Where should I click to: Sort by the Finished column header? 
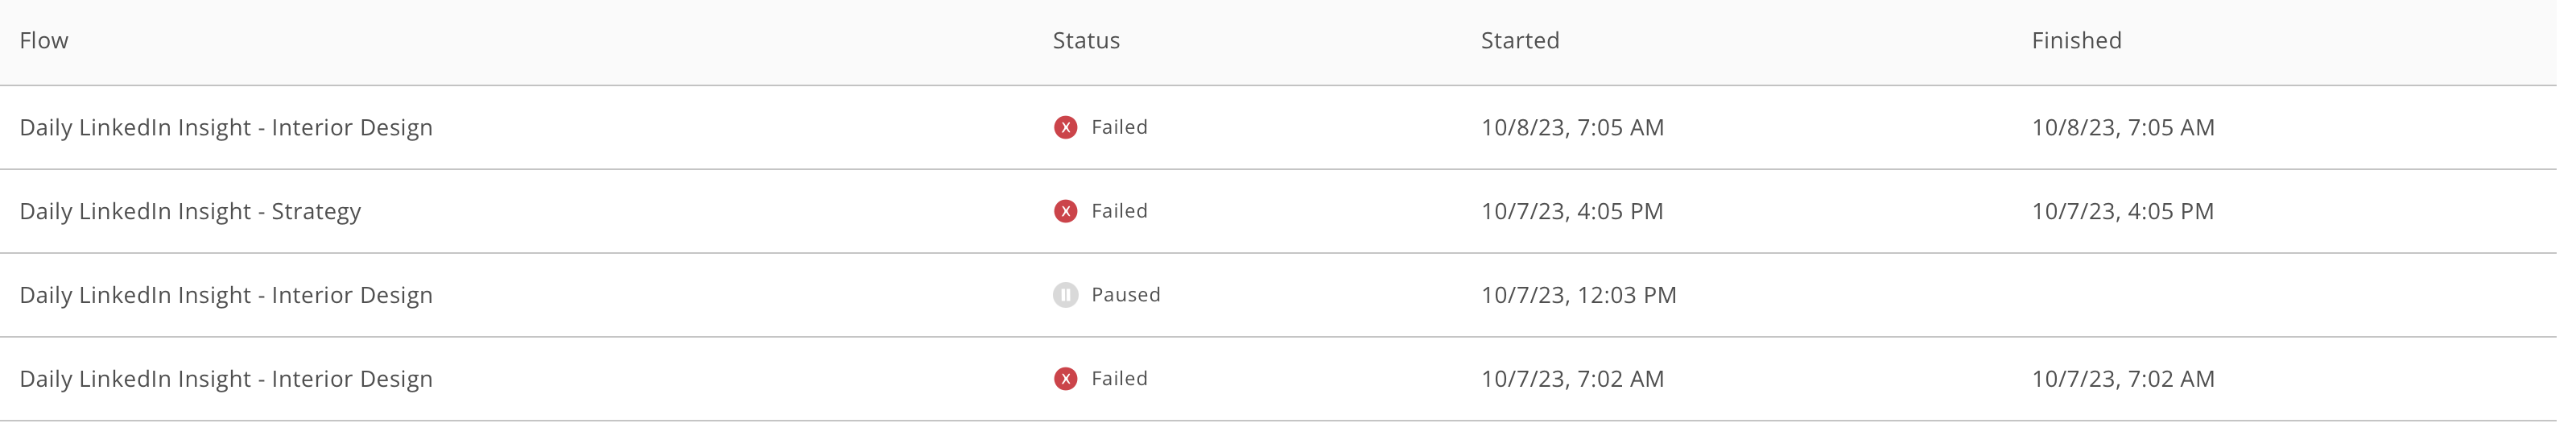(2076, 40)
